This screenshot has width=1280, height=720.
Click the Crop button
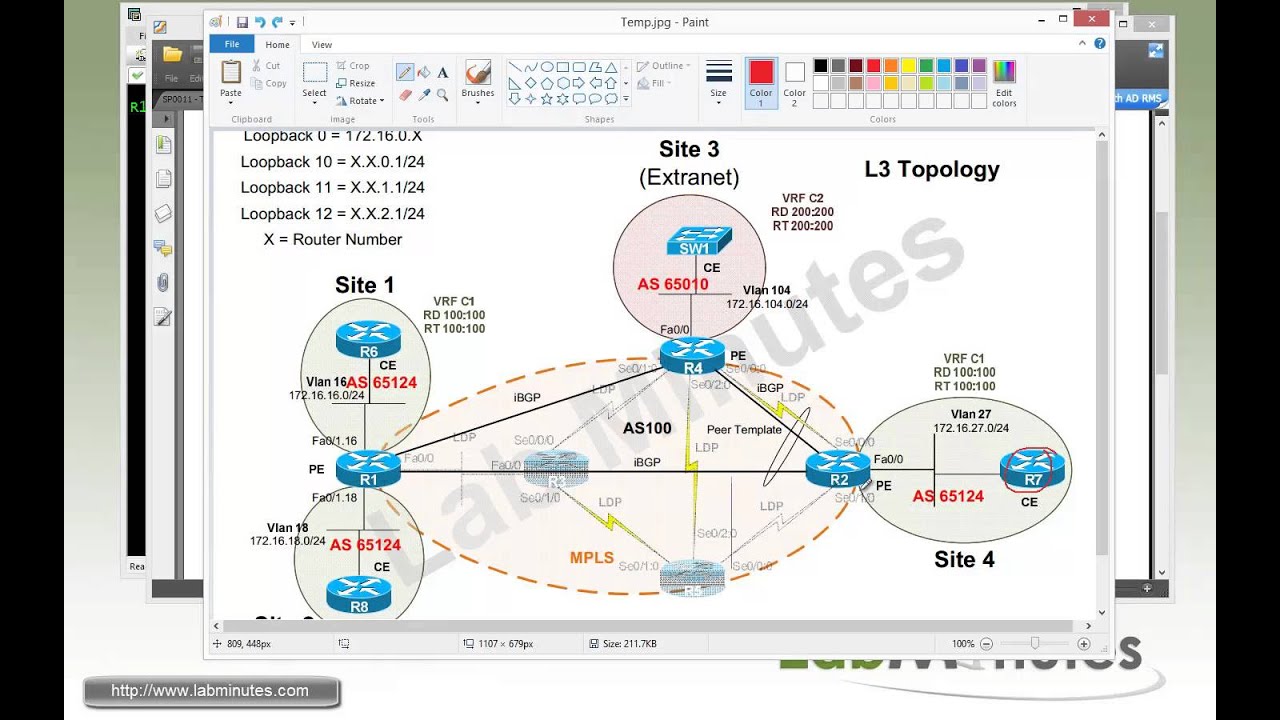352,66
